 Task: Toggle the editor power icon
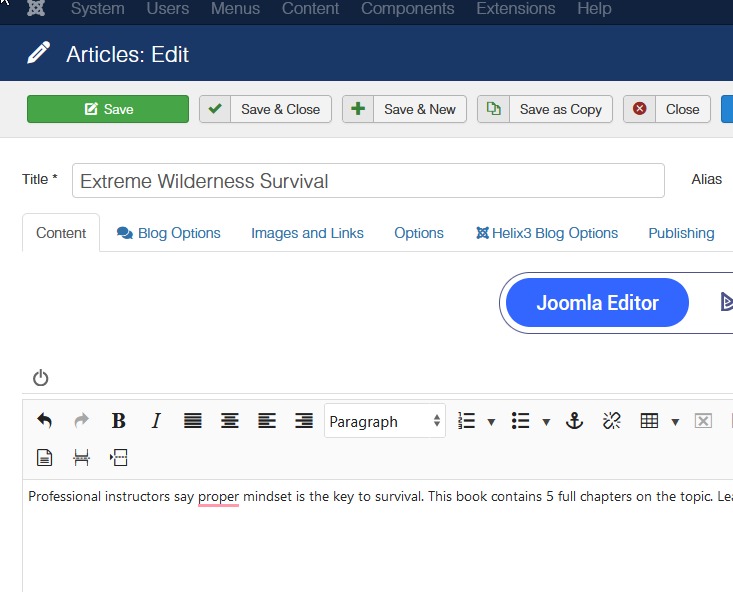(x=40, y=378)
